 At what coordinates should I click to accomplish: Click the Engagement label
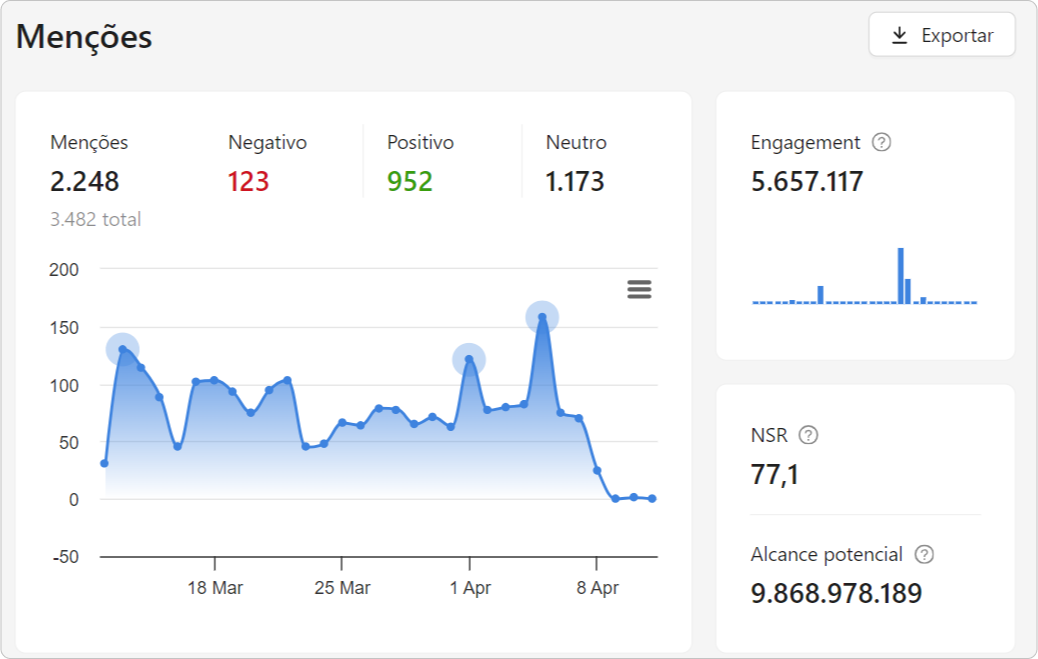805,143
